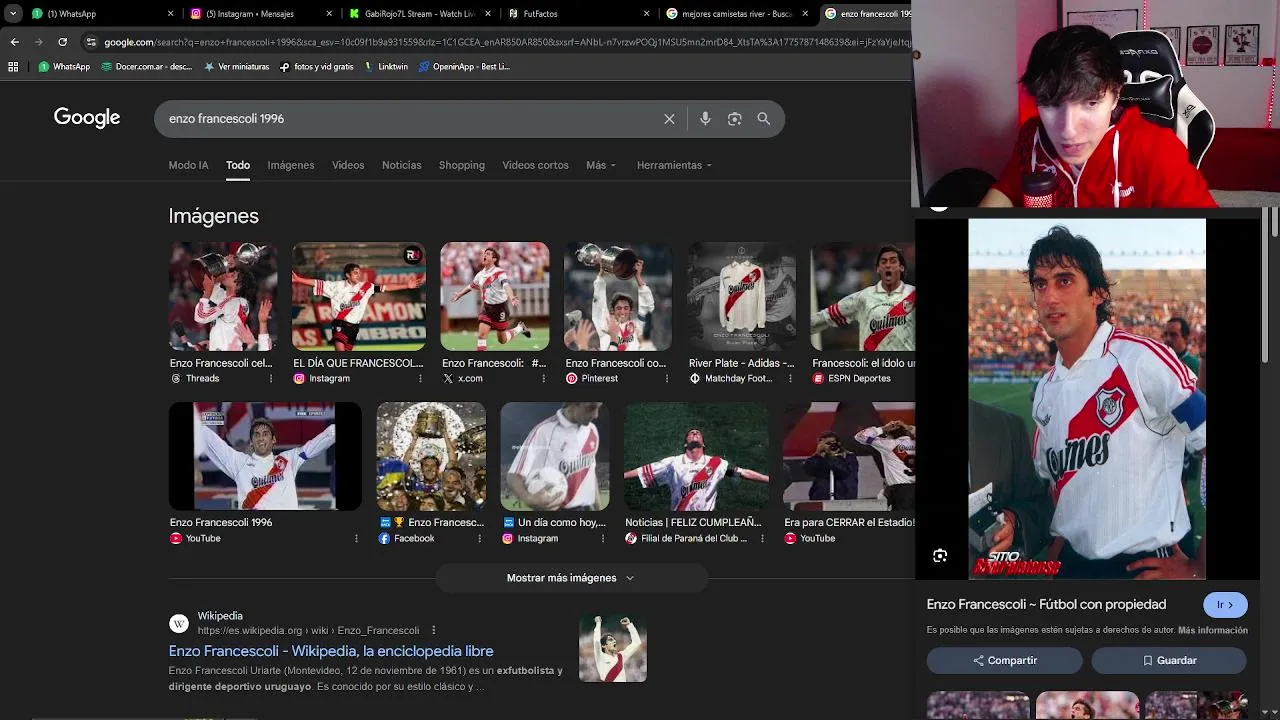This screenshot has height=720, width=1280.
Task: Click Wikipedia result side thumbnail image
Action: (x=613, y=648)
